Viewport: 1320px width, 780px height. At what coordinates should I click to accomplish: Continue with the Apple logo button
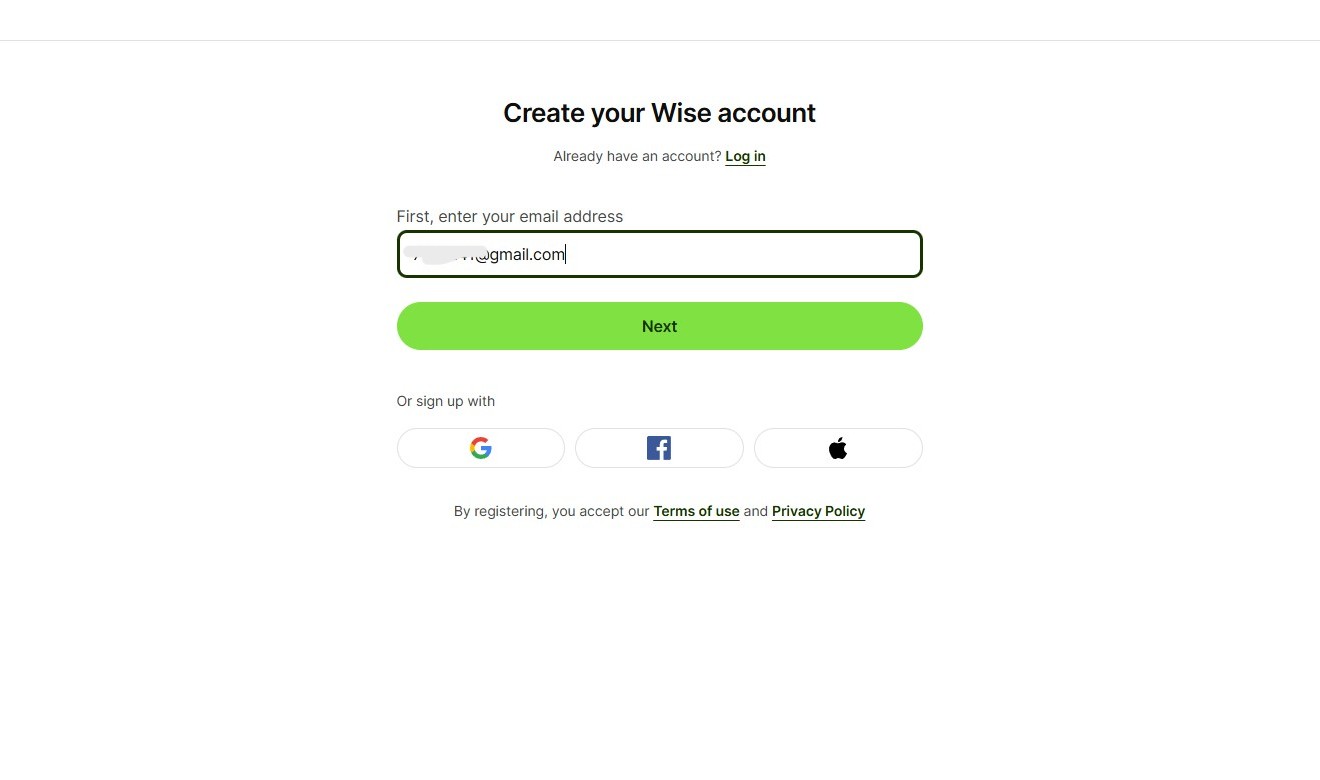pos(838,448)
